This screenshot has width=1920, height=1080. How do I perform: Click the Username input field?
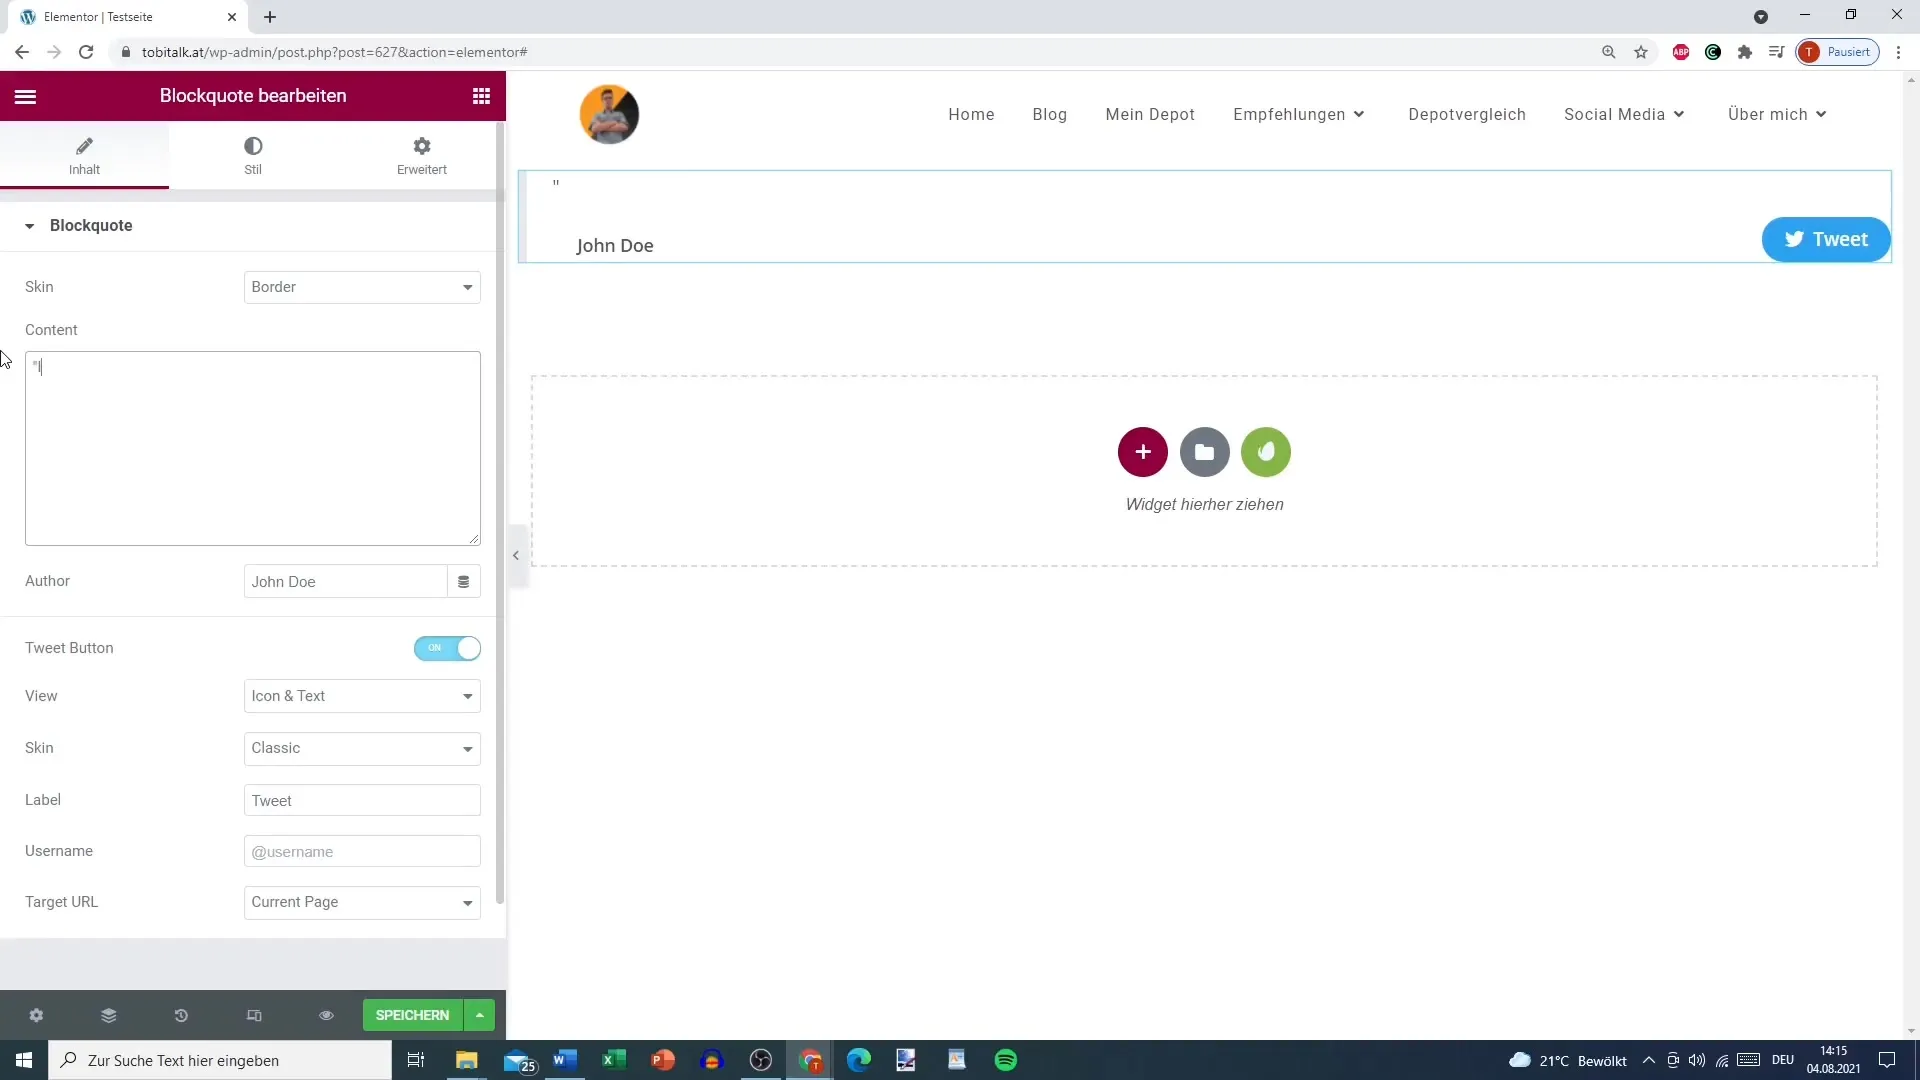coord(362,852)
